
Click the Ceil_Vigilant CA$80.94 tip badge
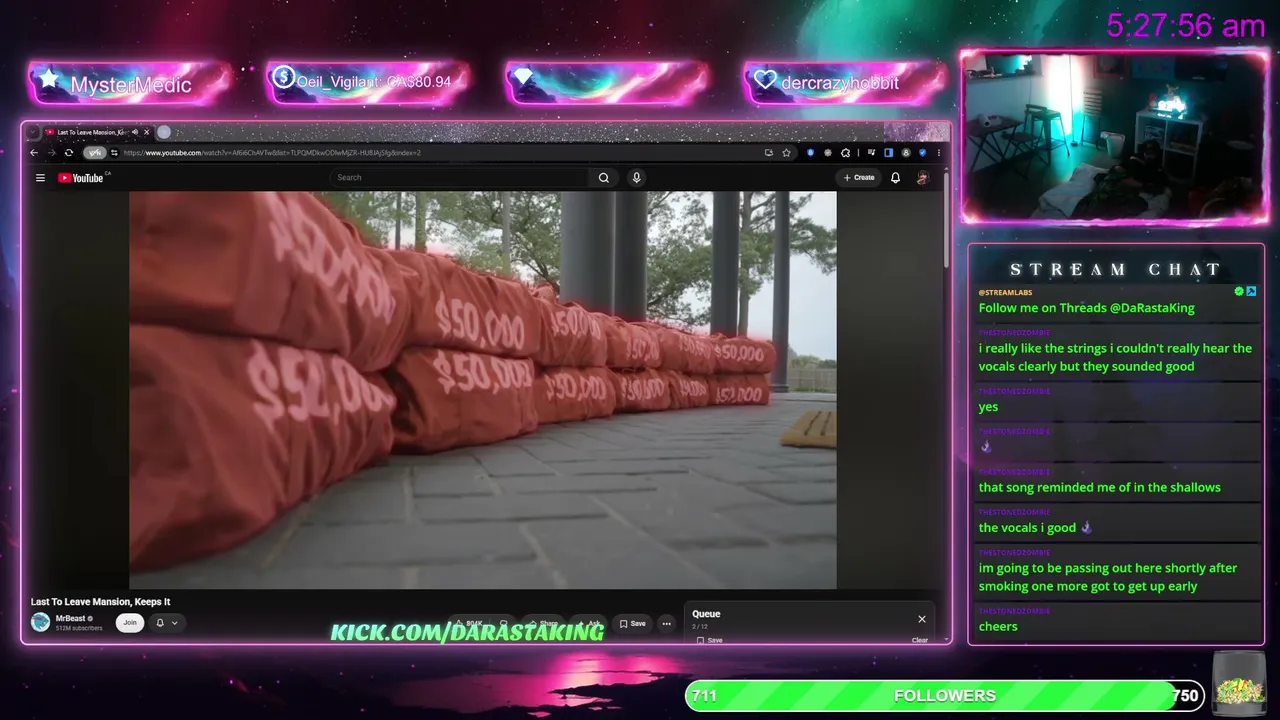[x=367, y=82]
